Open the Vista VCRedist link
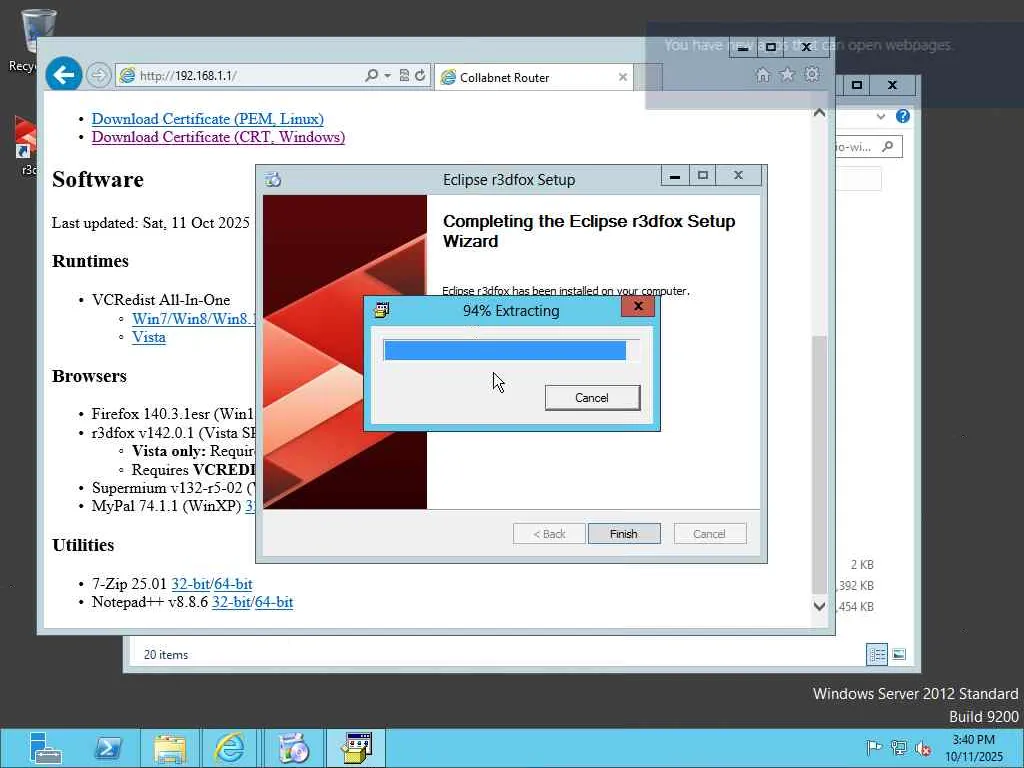 click(149, 337)
